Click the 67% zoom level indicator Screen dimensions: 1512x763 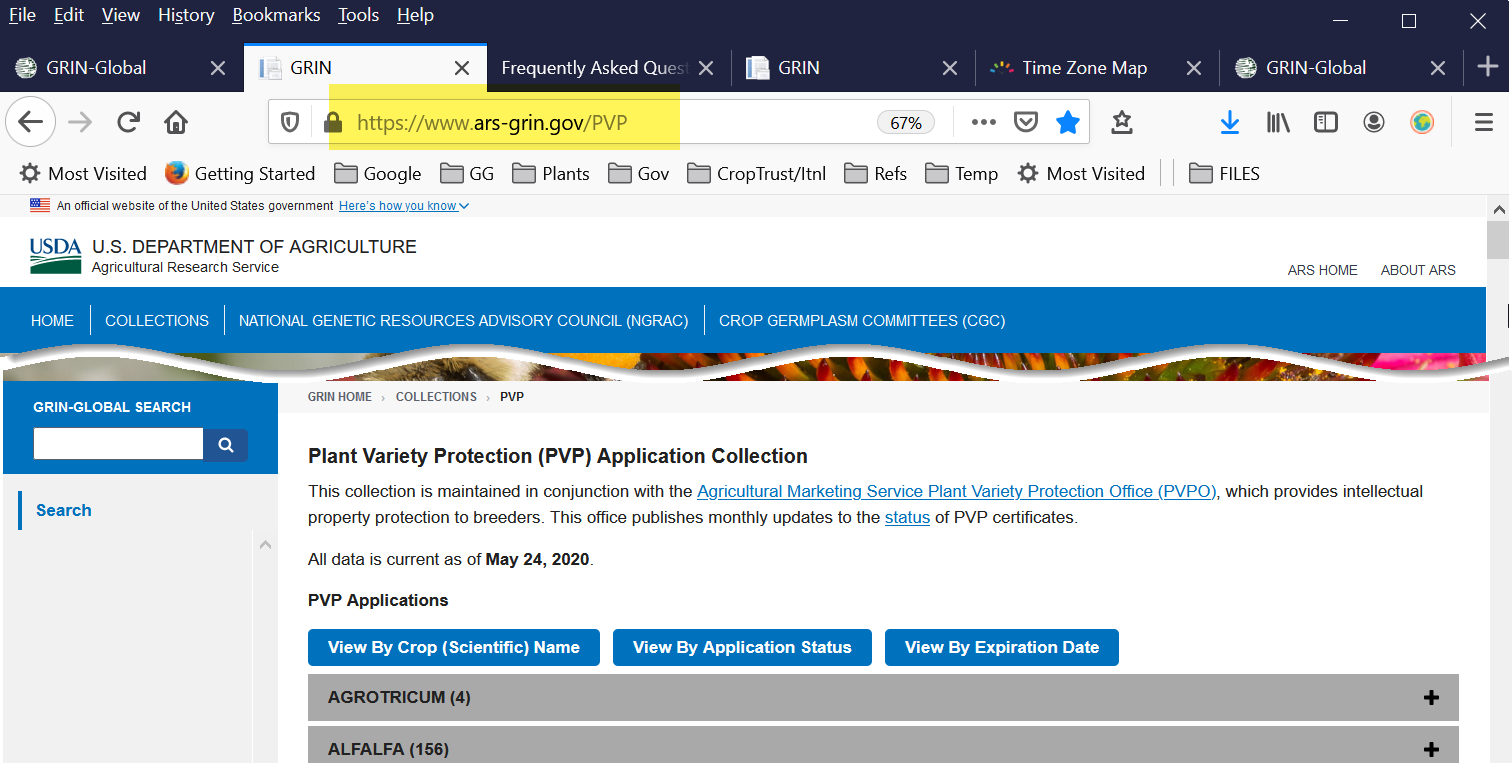pyautogui.click(x=906, y=122)
